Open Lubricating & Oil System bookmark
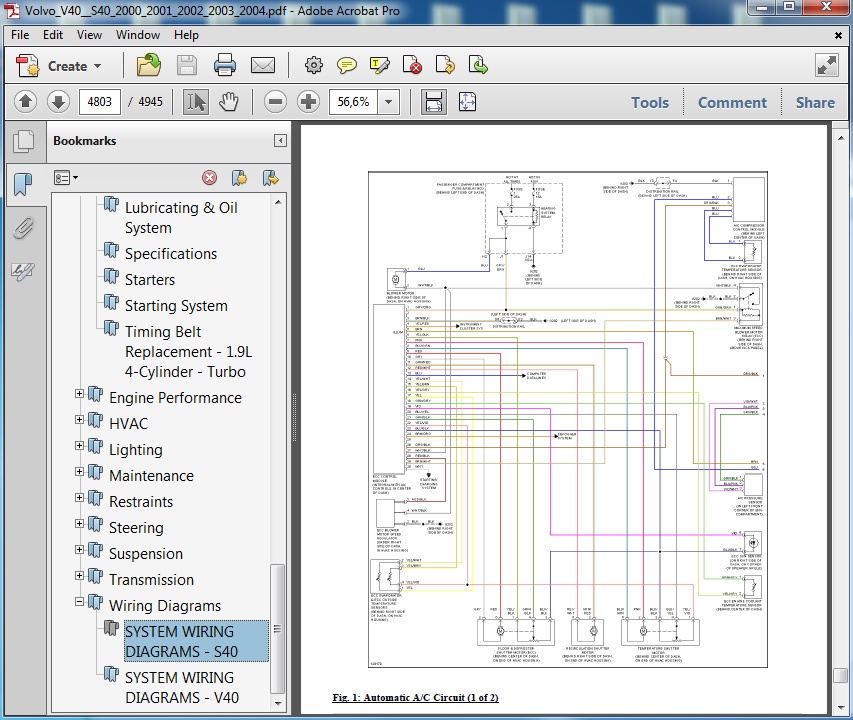Screen dimensions: 853x720 181,218
